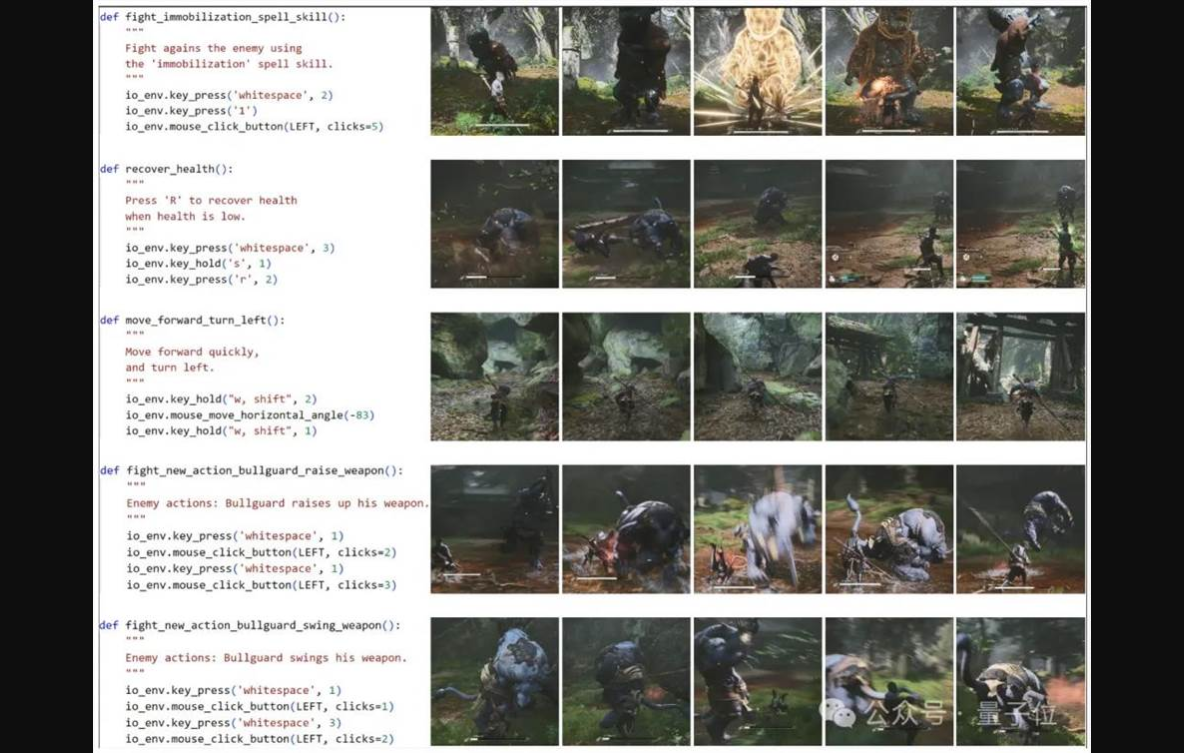Click the mouse_click_button(LEFT, clicks=3) line
The image size is (1184, 753).
261,585
